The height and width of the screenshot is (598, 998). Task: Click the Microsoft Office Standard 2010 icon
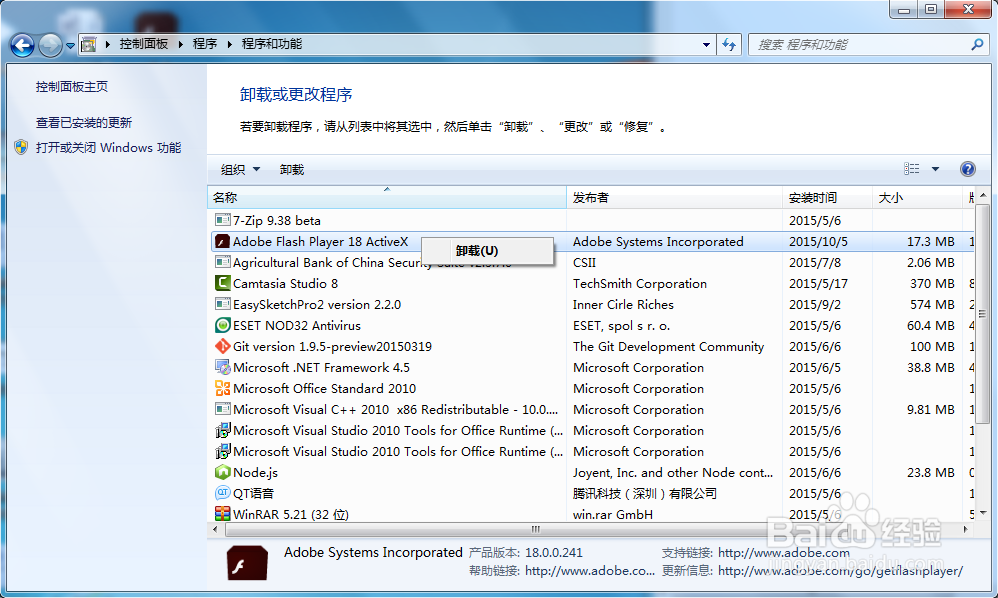point(223,388)
